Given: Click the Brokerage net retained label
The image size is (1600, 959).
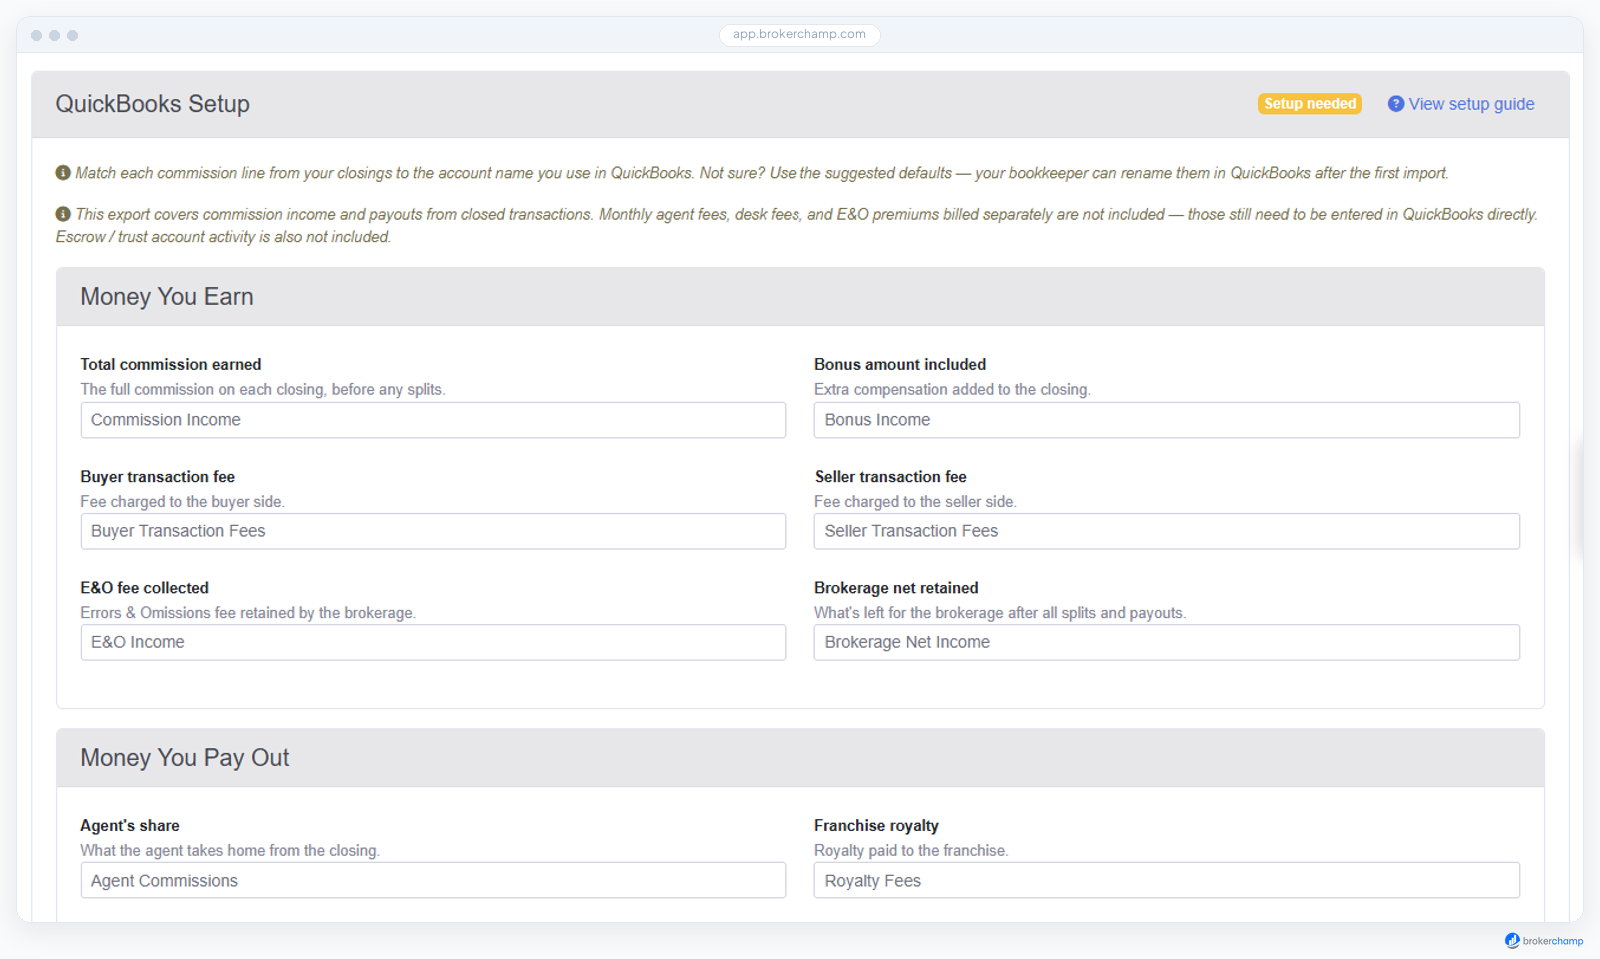Looking at the screenshot, I should pos(896,588).
